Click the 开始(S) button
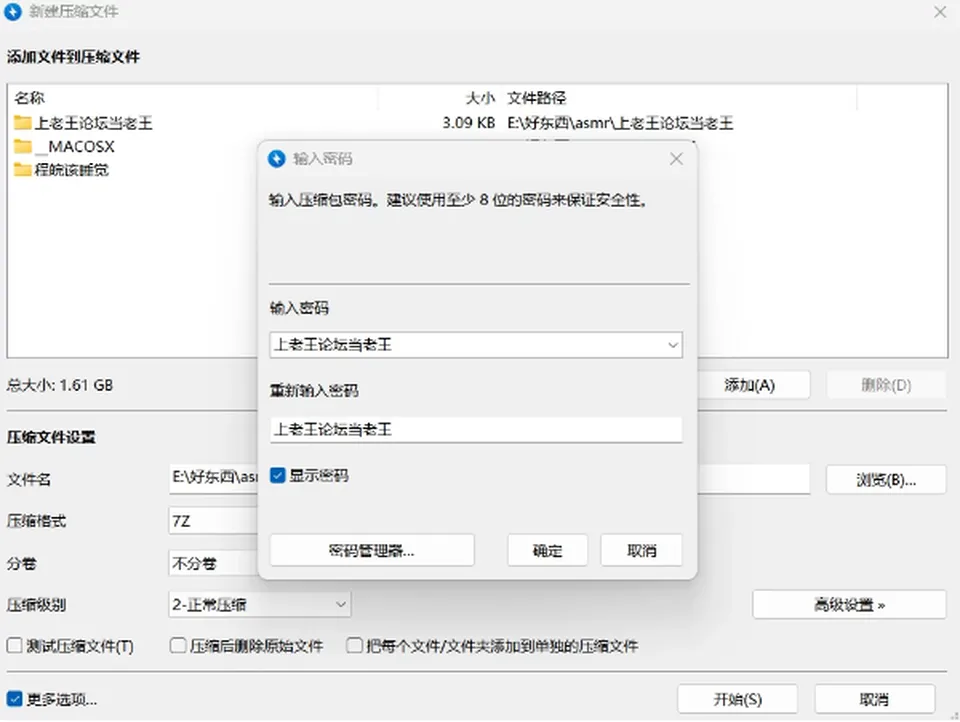960x722 pixels. click(x=737, y=699)
